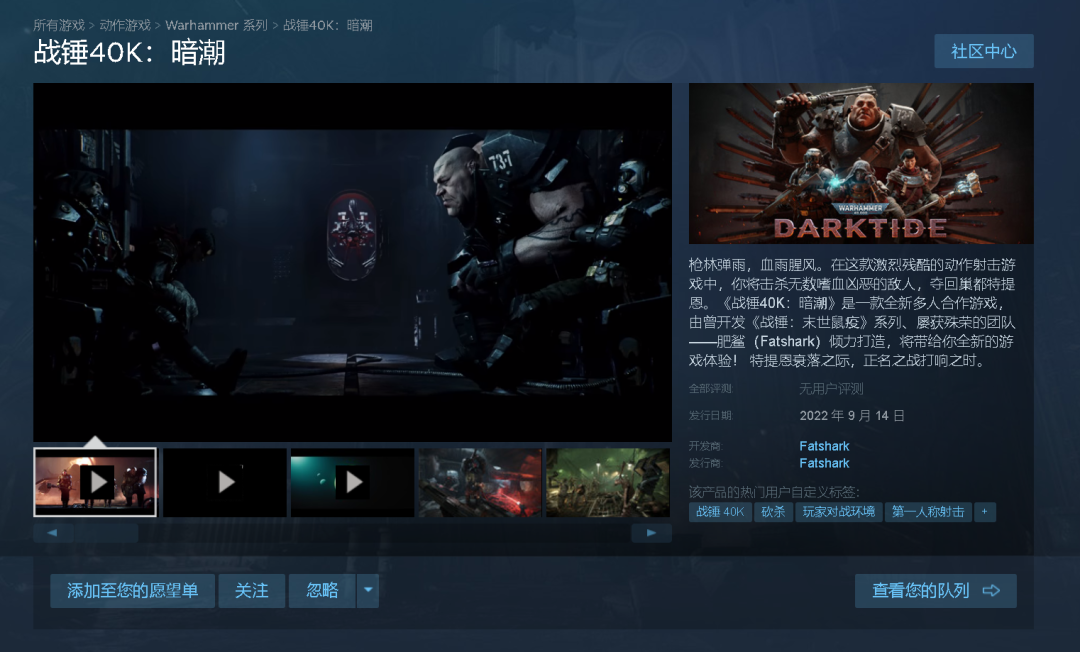The height and width of the screenshot is (652, 1080).
Task: Click the 关注 follow button
Action: (251, 591)
